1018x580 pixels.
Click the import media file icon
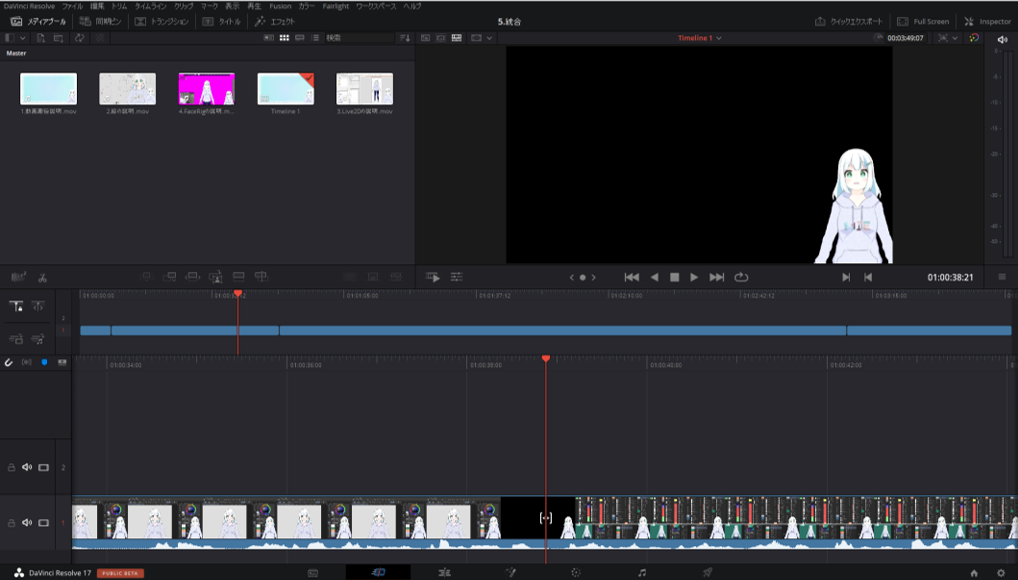click(x=40, y=38)
